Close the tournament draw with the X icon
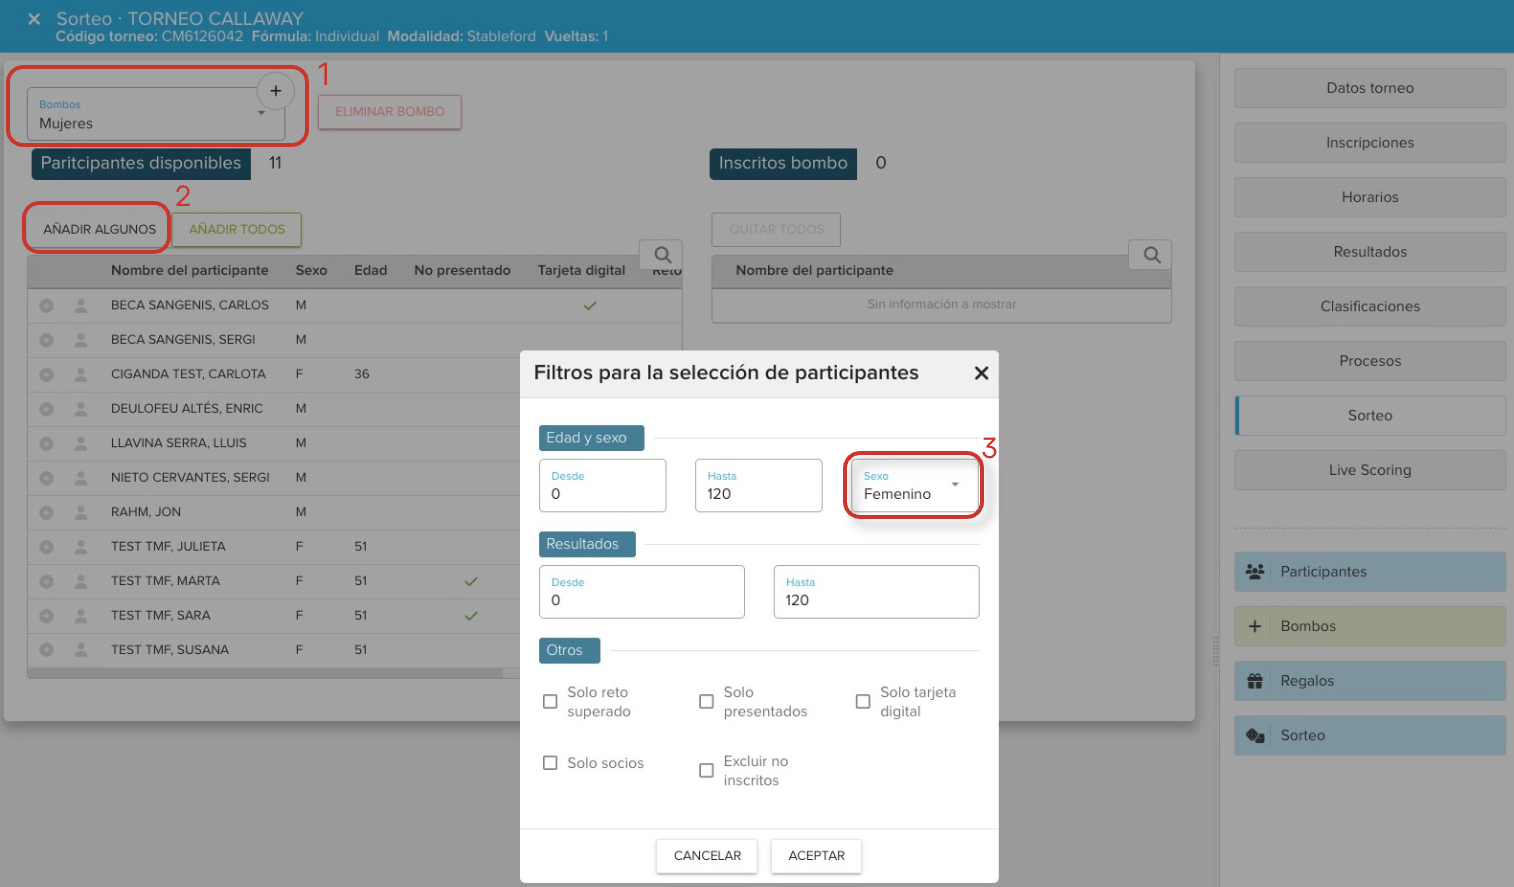This screenshot has height=887, width=1514. 34,19
